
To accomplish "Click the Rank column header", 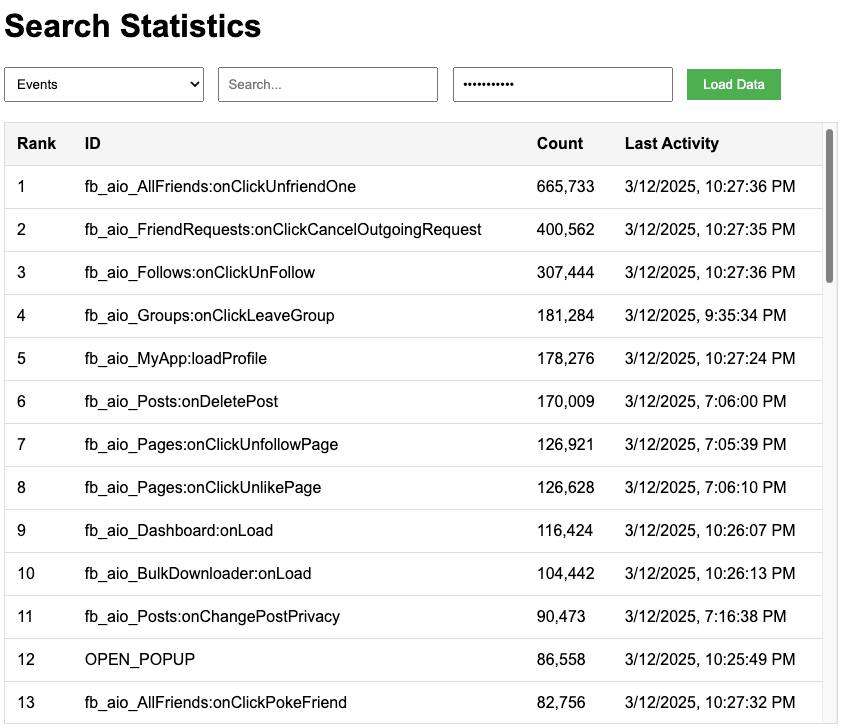I will (37, 144).
